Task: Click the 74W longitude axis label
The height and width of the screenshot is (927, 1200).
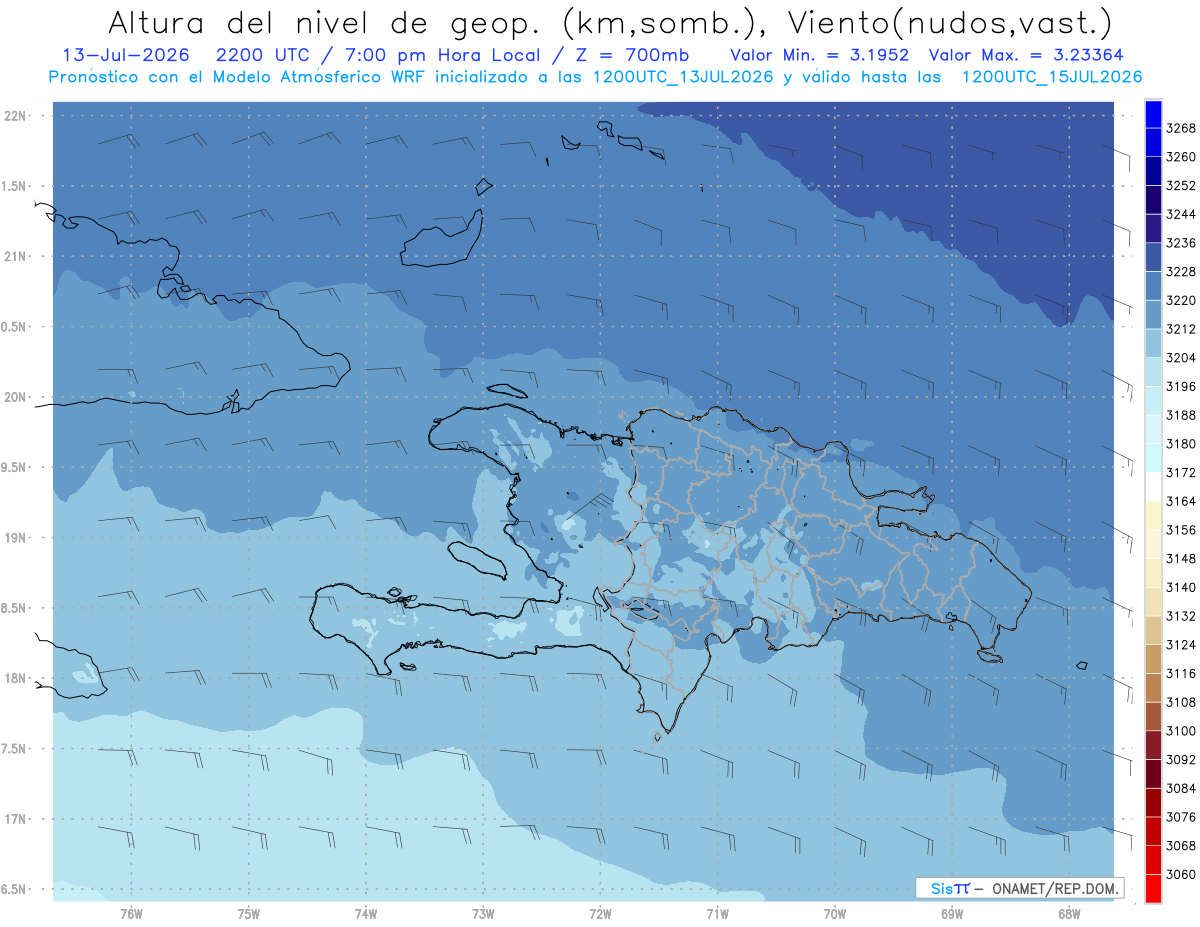Action: tap(366, 913)
